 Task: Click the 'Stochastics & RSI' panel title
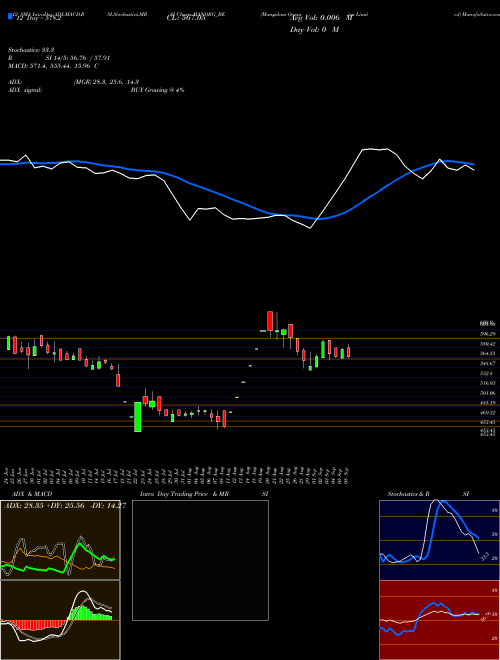coord(428,494)
